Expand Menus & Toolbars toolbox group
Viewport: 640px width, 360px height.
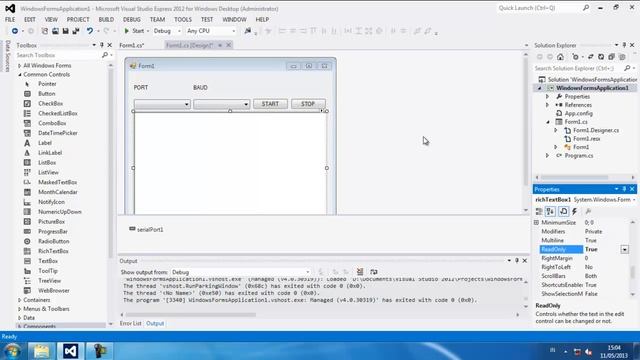tap(20, 309)
